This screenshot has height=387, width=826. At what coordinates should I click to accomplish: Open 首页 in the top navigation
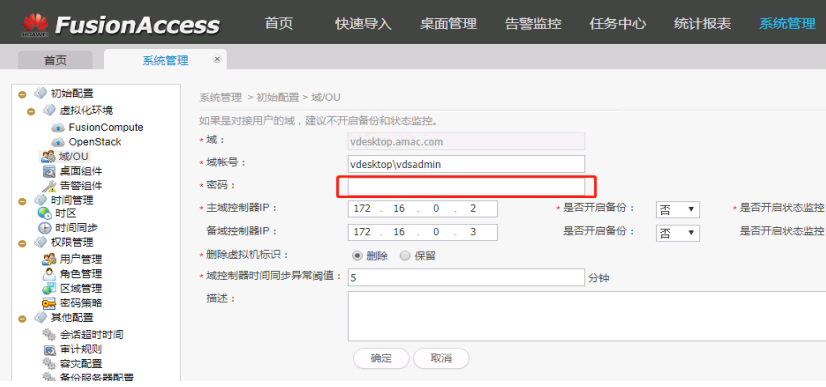[x=279, y=24]
